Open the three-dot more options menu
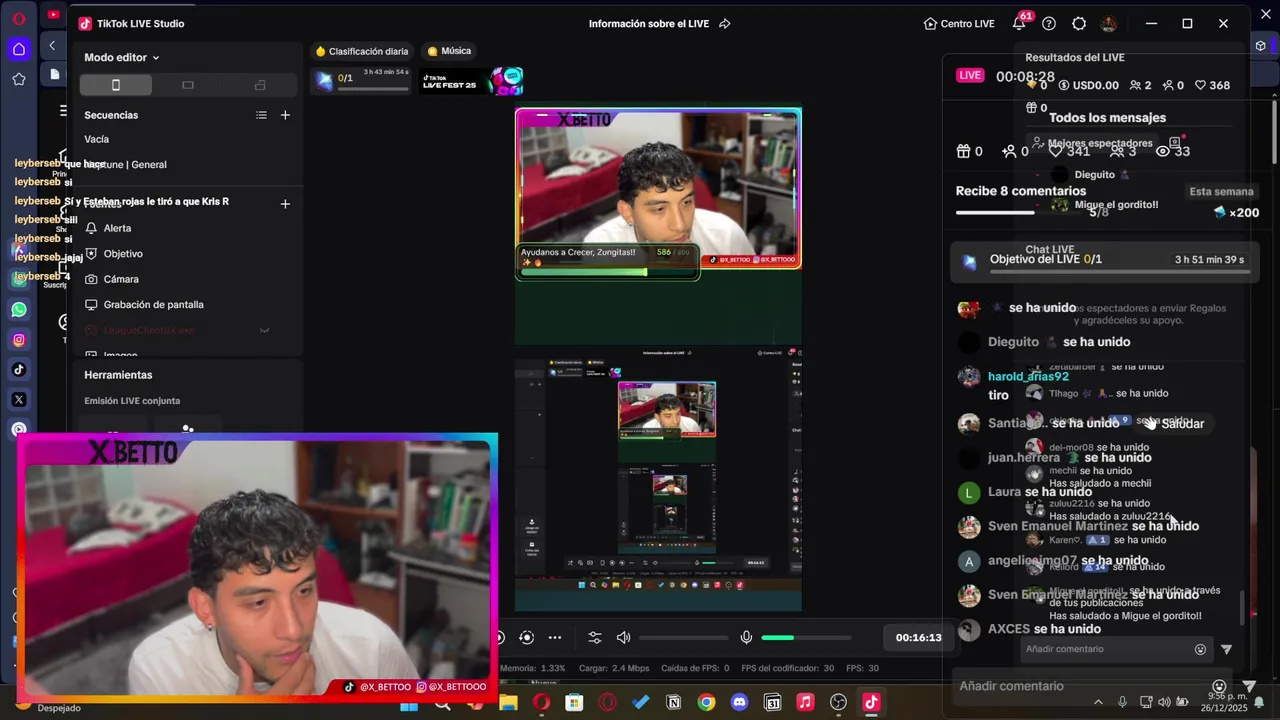The height and width of the screenshot is (720, 1280). click(555, 637)
